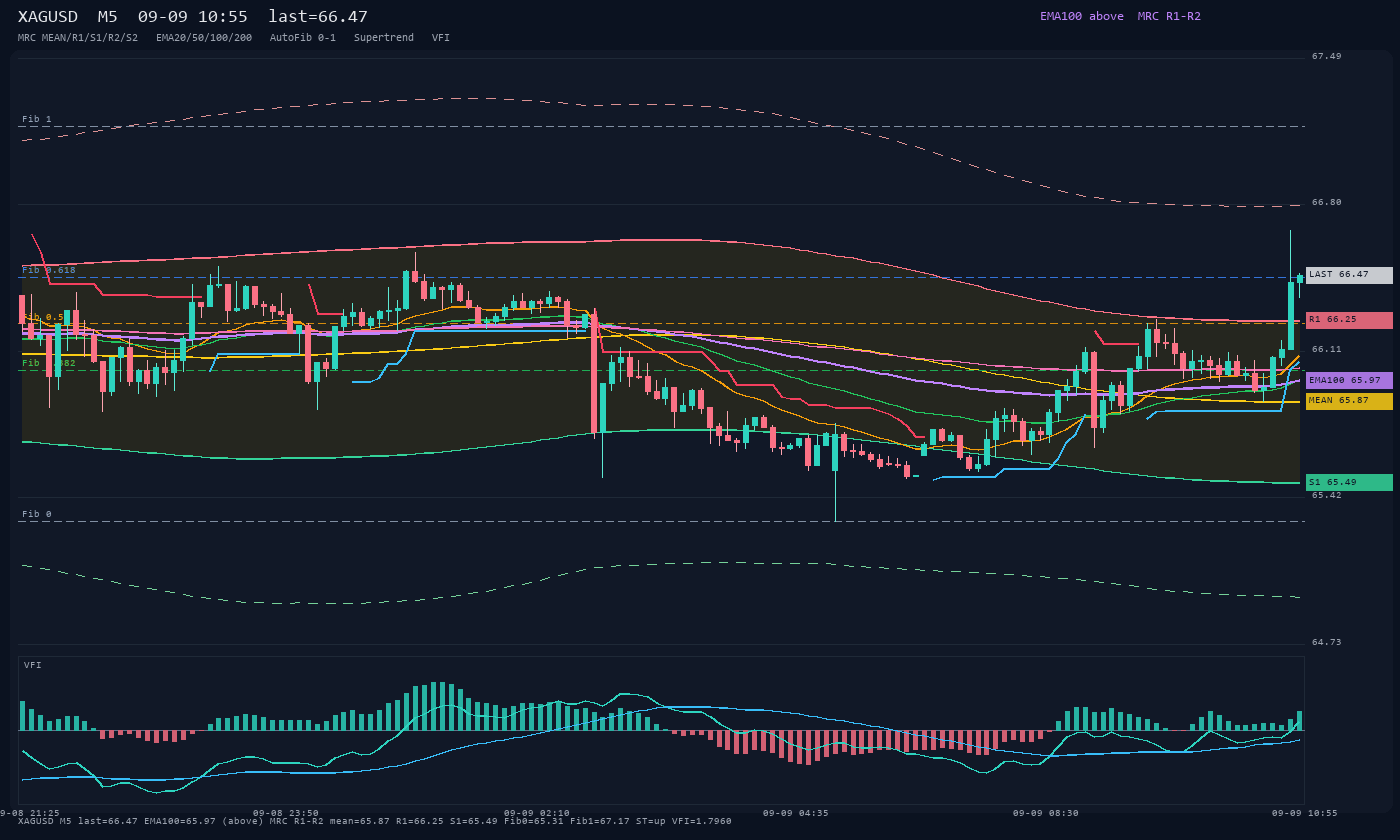Click the 65.42 price axis label
The width and height of the screenshot is (1400, 840).
coord(1327,495)
